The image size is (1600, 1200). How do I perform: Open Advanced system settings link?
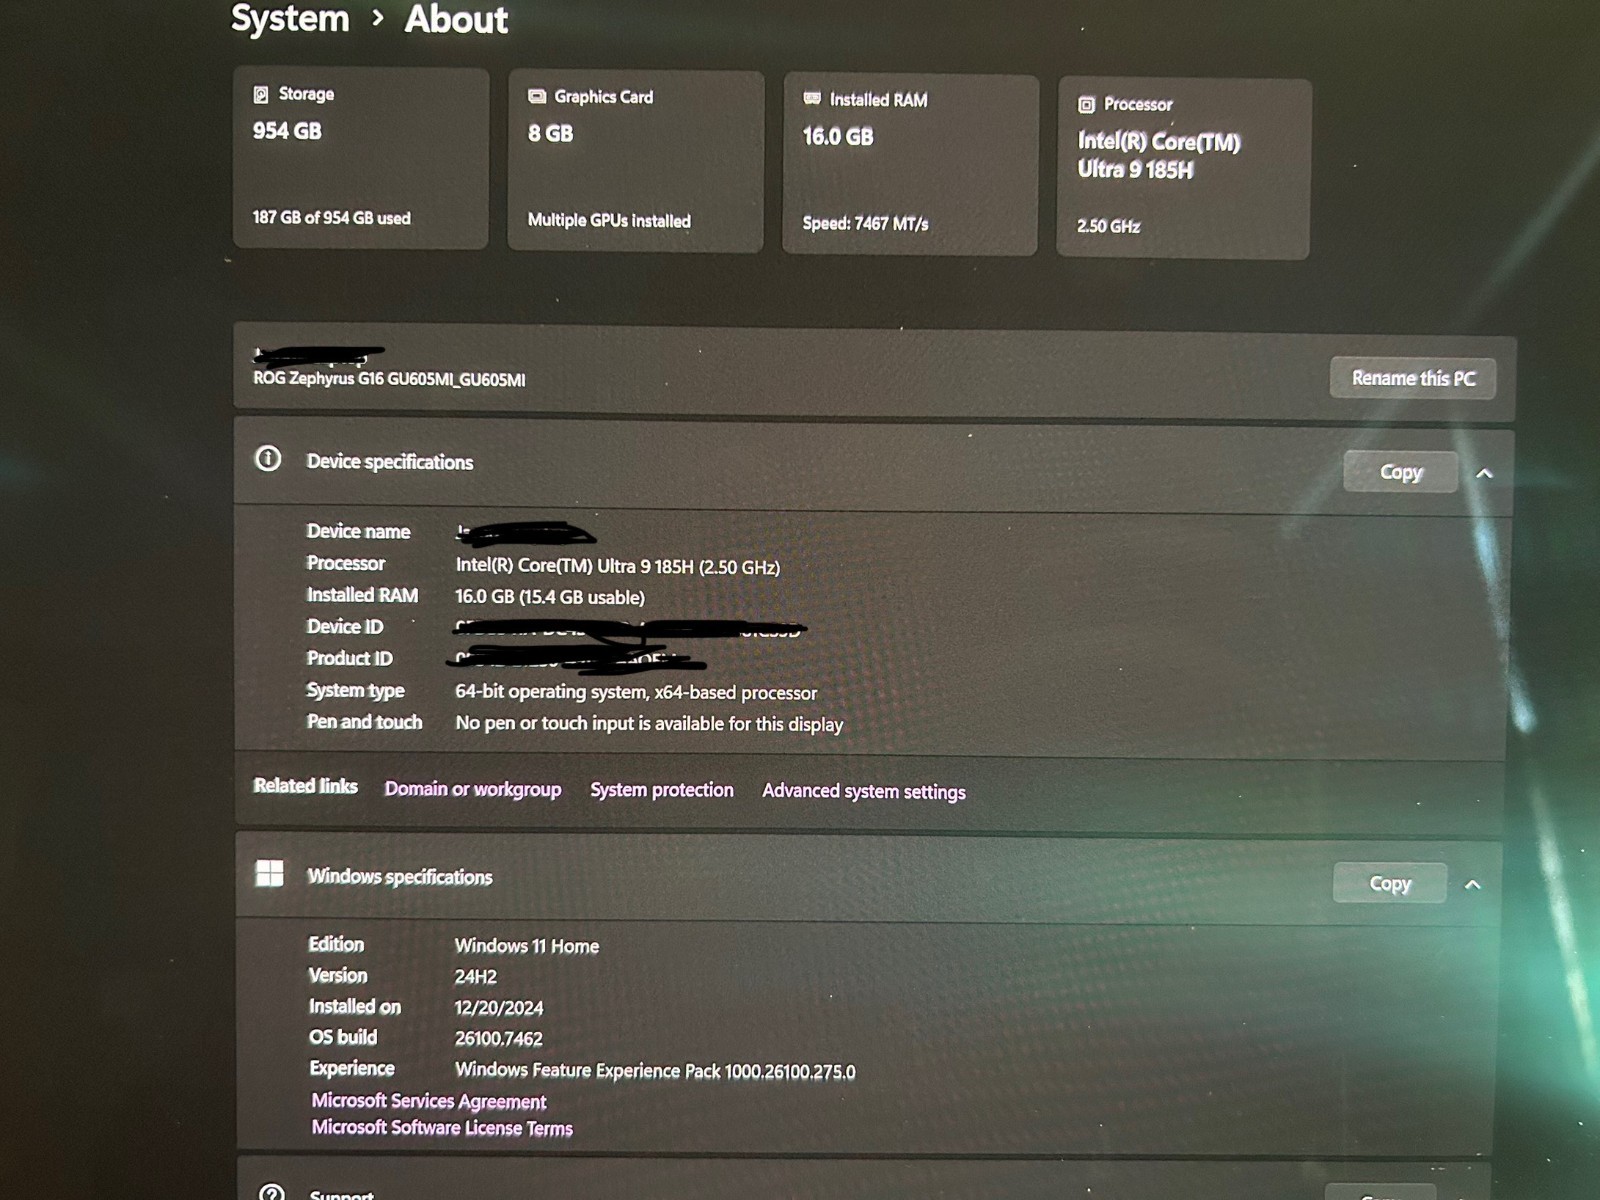coord(864,791)
